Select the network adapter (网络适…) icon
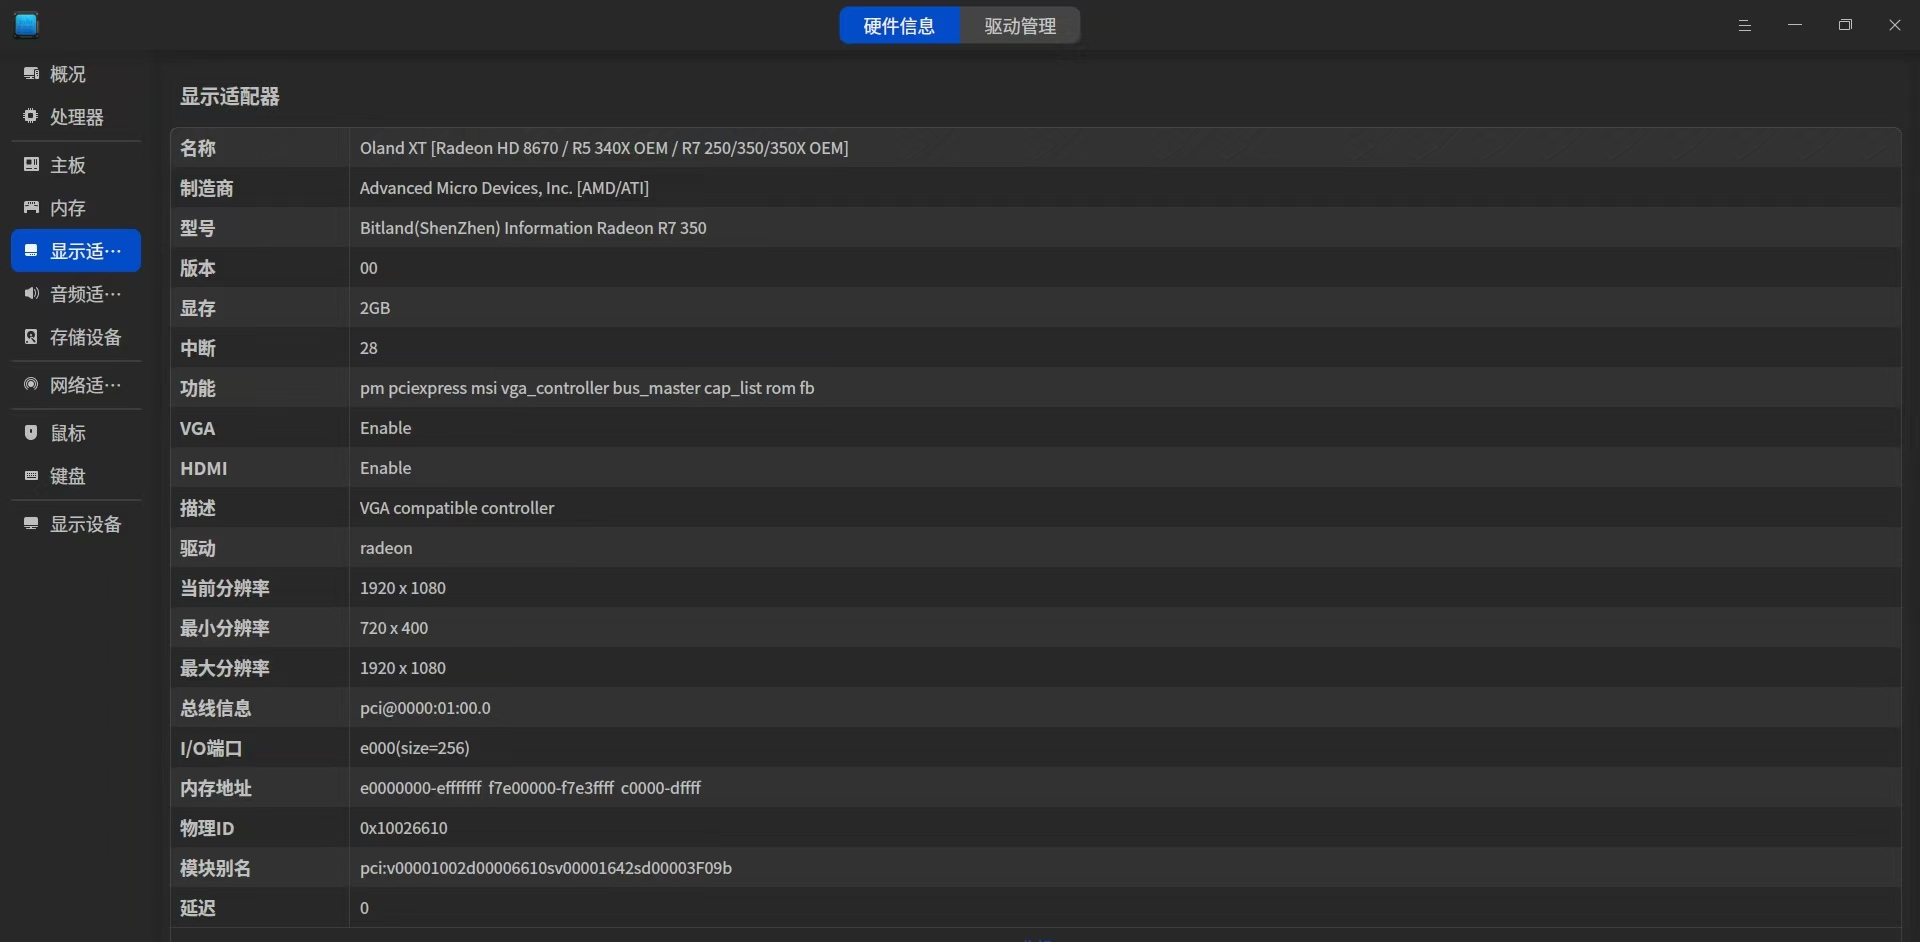Image resolution: width=1920 pixels, height=942 pixels. pyautogui.click(x=31, y=385)
